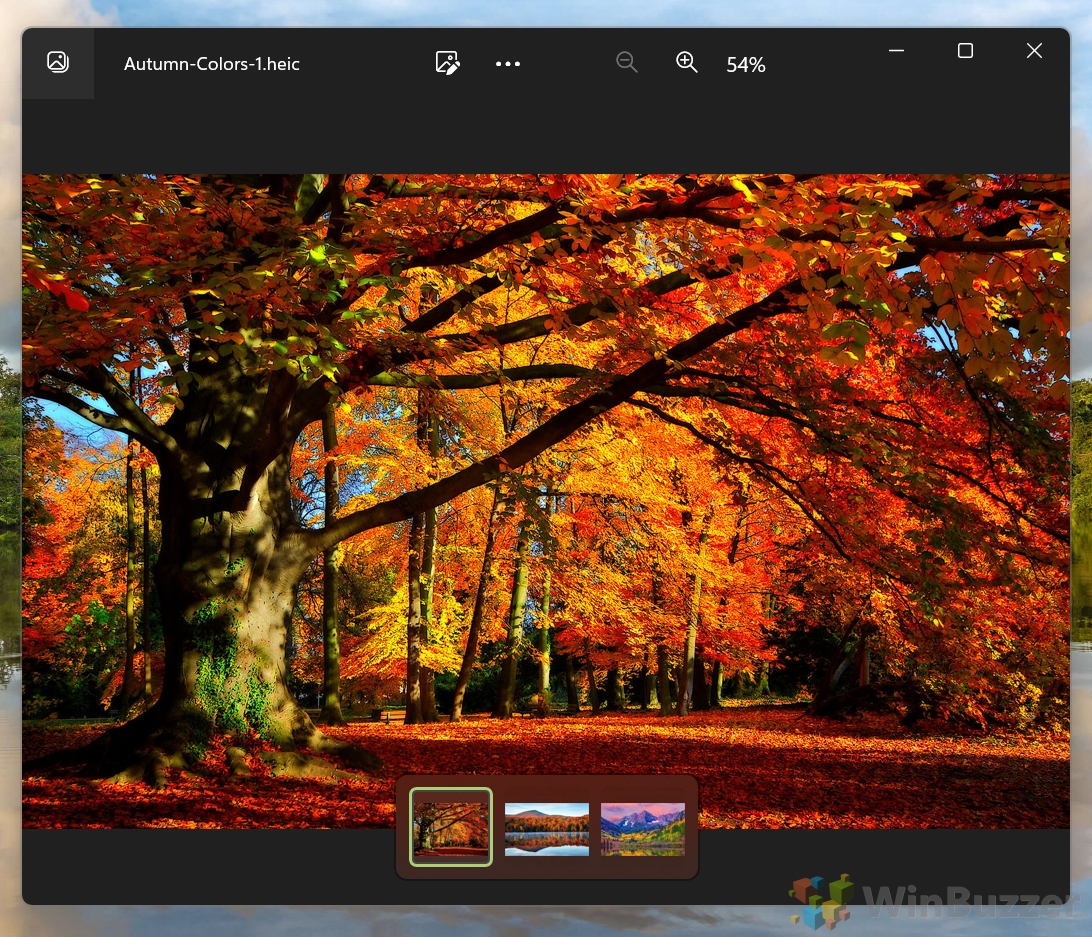1092x937 pixels.
Task: Zoom in with the plus magnifier
Action: click(687, 62)
